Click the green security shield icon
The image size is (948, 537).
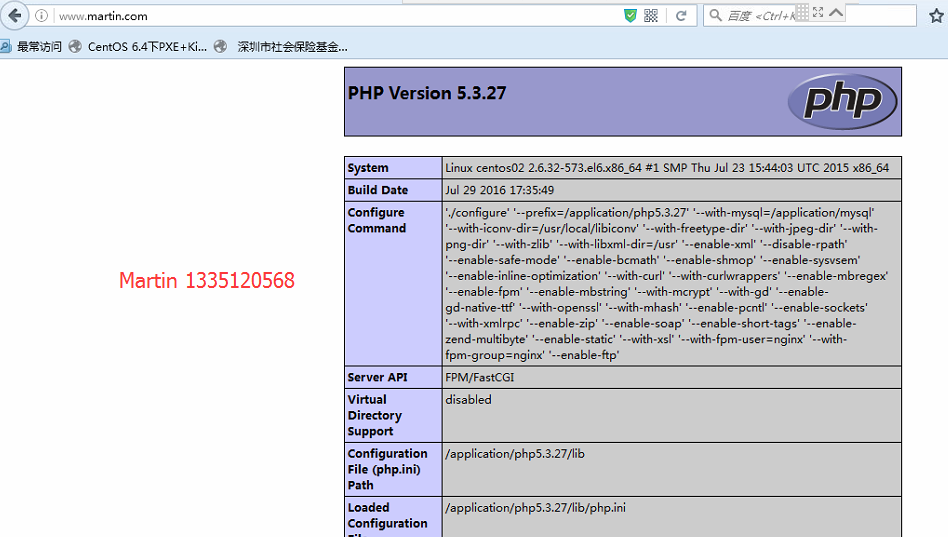click(x=630, y=16)
